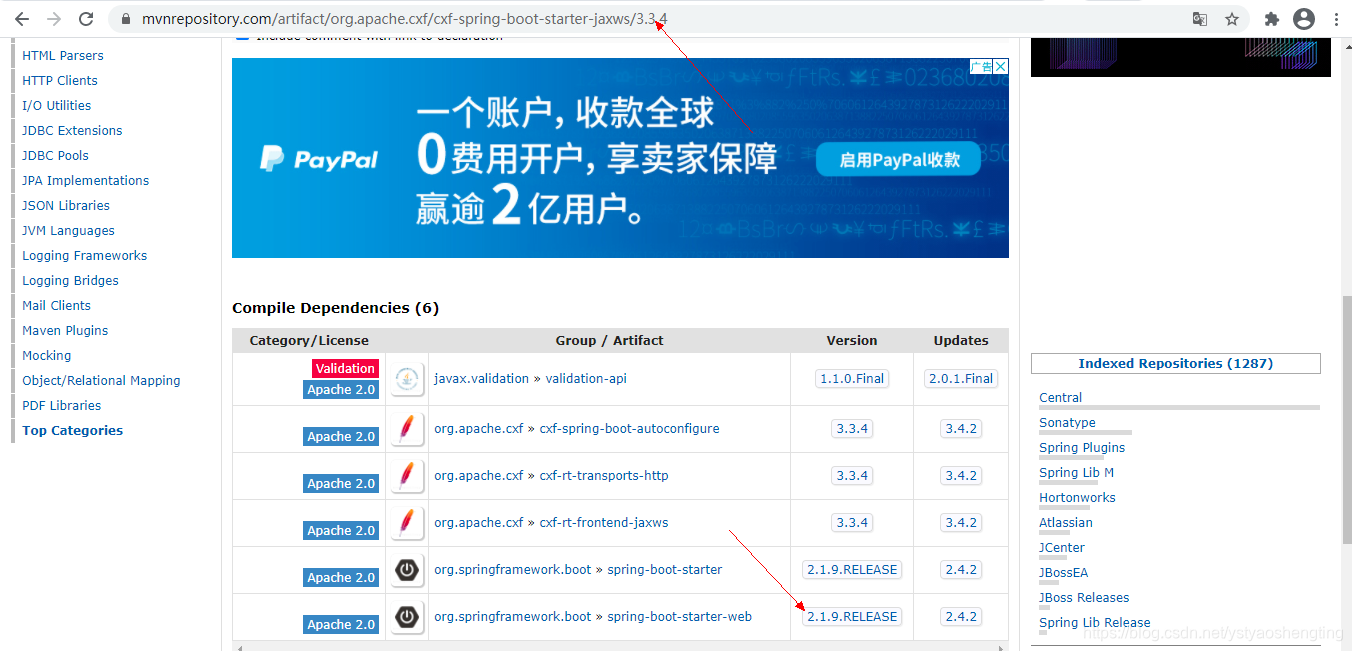The height and width of the screenshot is (651, 1352).
Task: Open Google Translate from the address bar
Action: pyautogui.click(x=1199, y=18)
